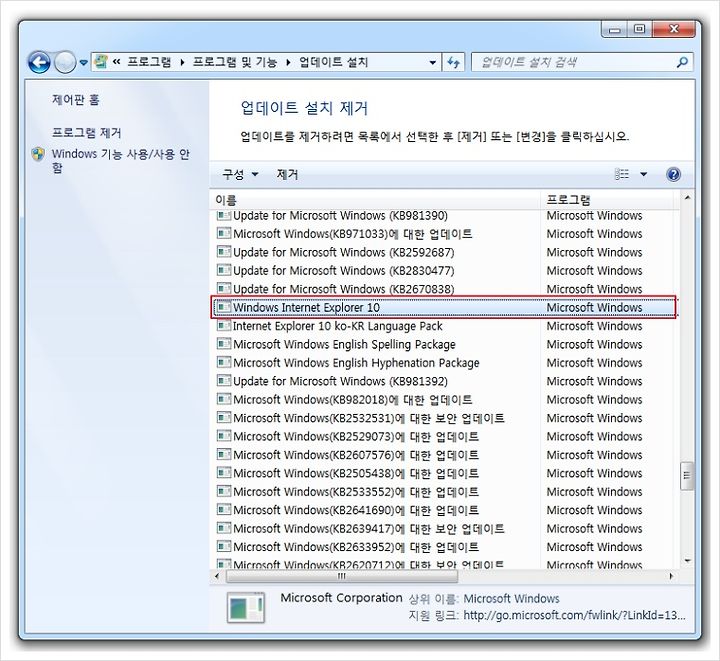720x661 pixels.
Task: Select Update for Microsoft Windows (KB981392)
Action: [x=444, y=381]
